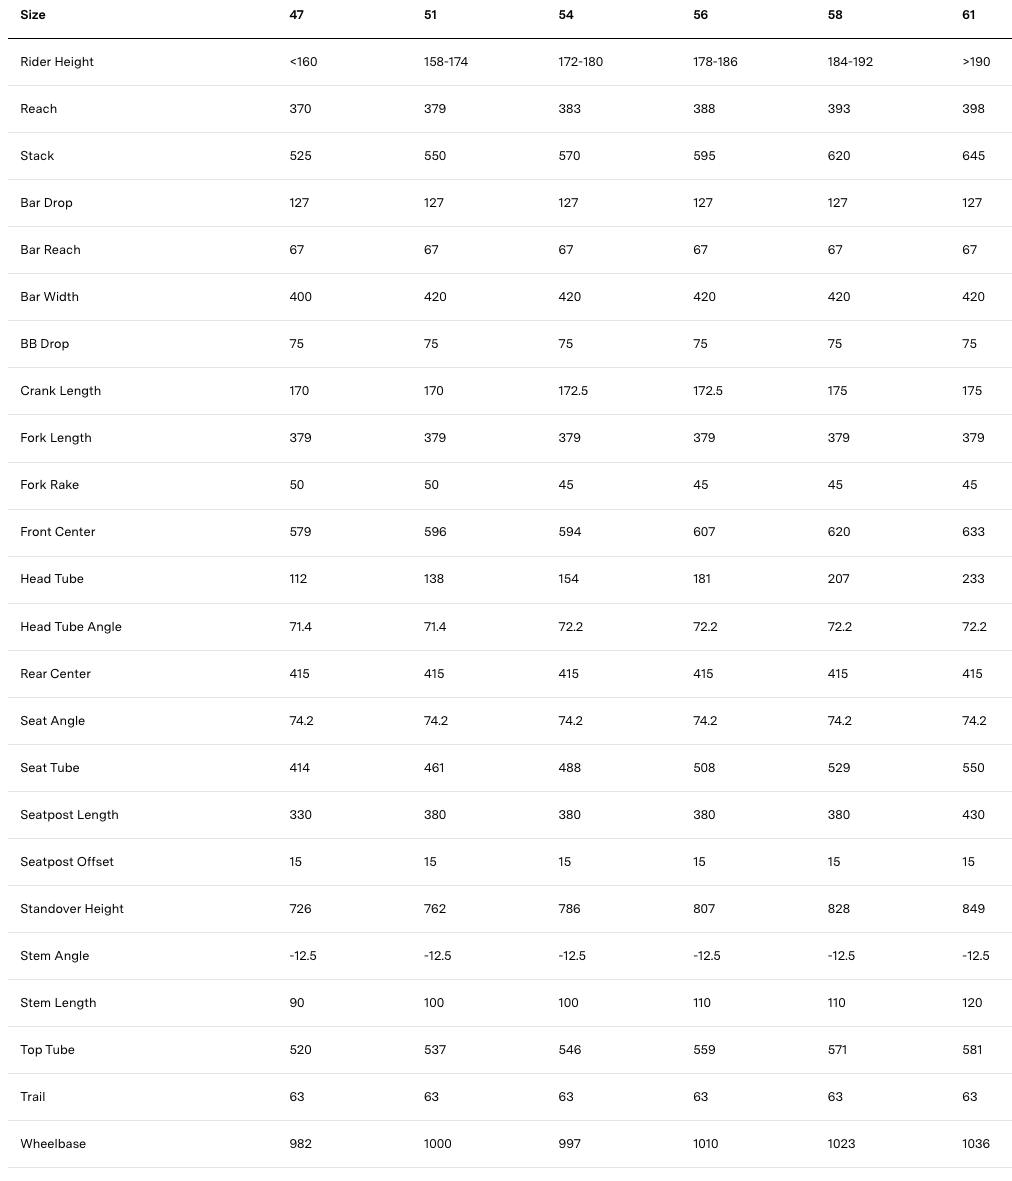This screenshot has width=1012, height=1181.
Task: Select the size 54 column header
Action: click(565, 15)
